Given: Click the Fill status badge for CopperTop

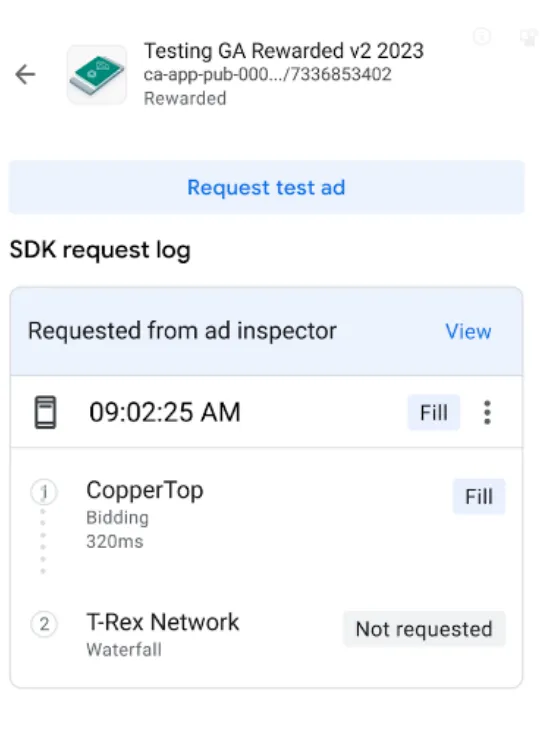Looking at the screenshot, I should click(x=479, y=496).
